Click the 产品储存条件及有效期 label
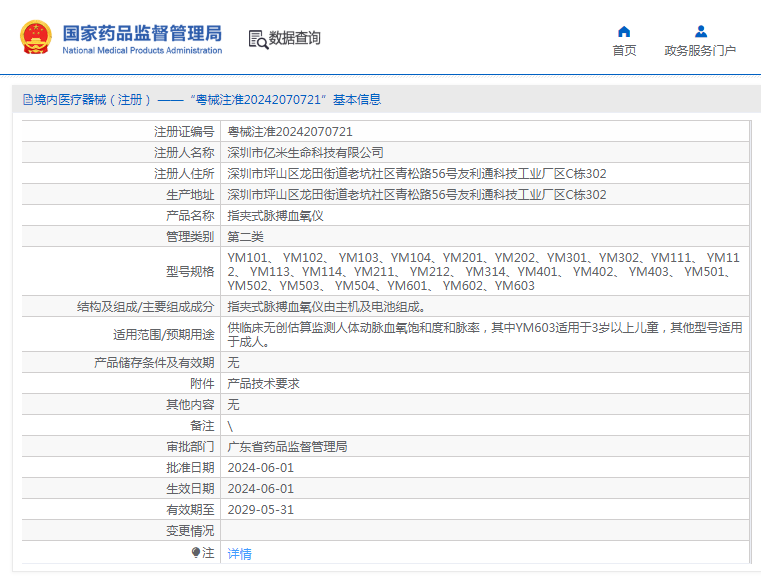Image resolution: width=761 pixels, height=576 pixels. pos(154,362)
